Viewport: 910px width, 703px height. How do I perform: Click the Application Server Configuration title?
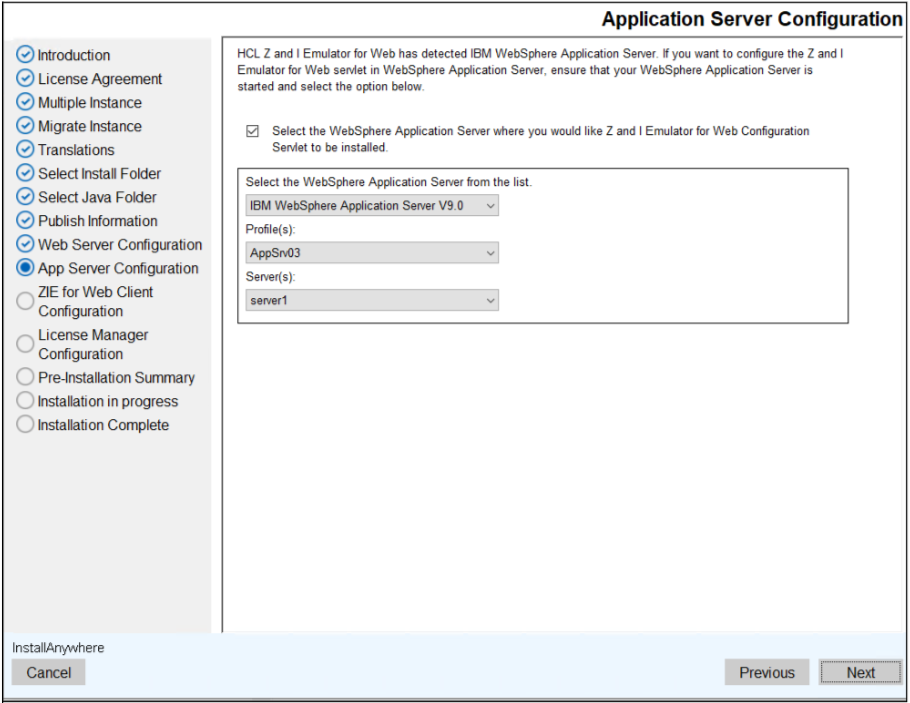coord(752,19)
